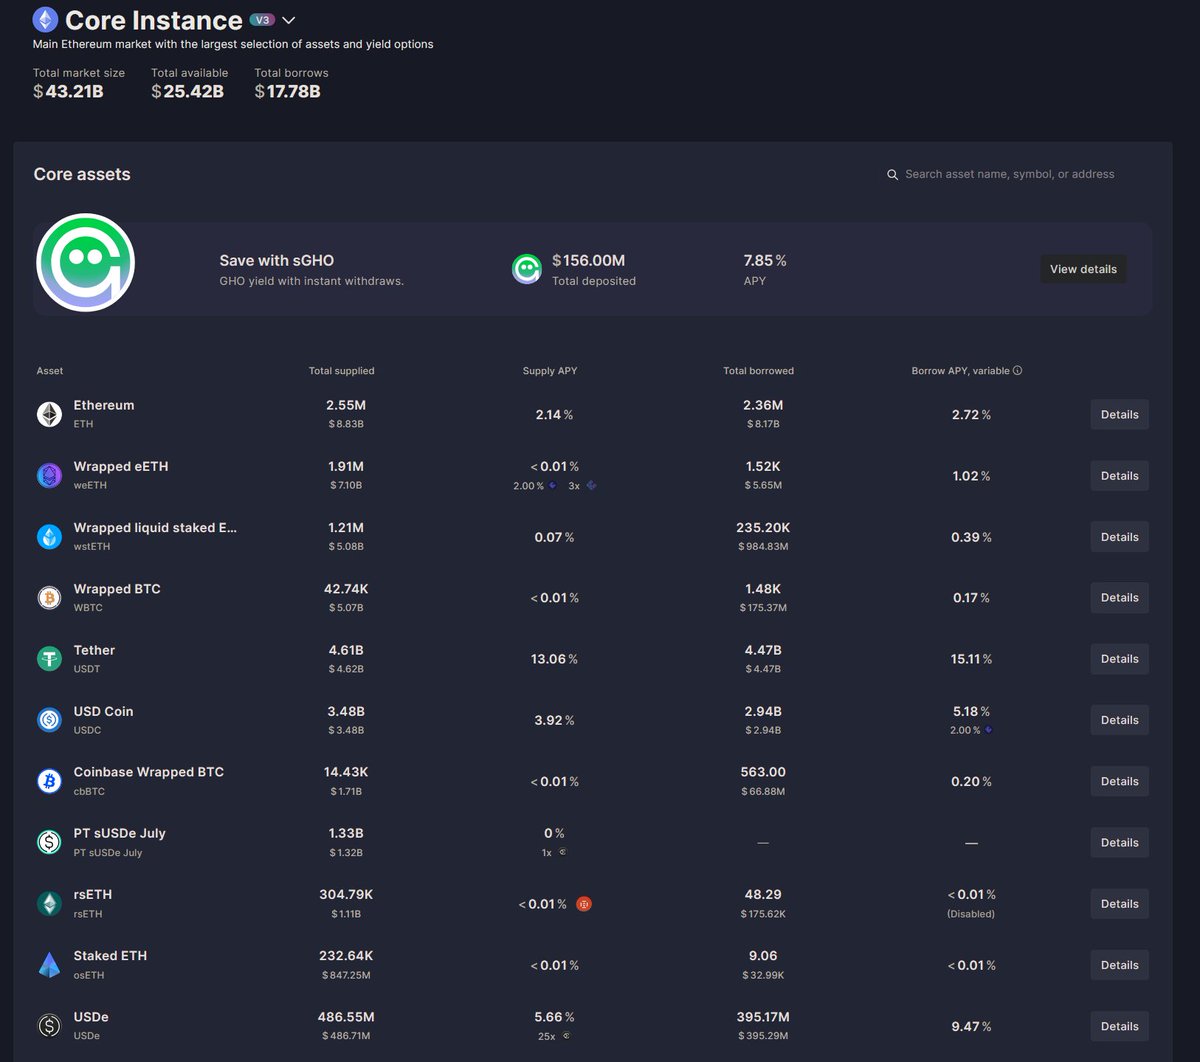
Task: Click the 3x multiplier icon in weETH row
Action: point(591,485)
